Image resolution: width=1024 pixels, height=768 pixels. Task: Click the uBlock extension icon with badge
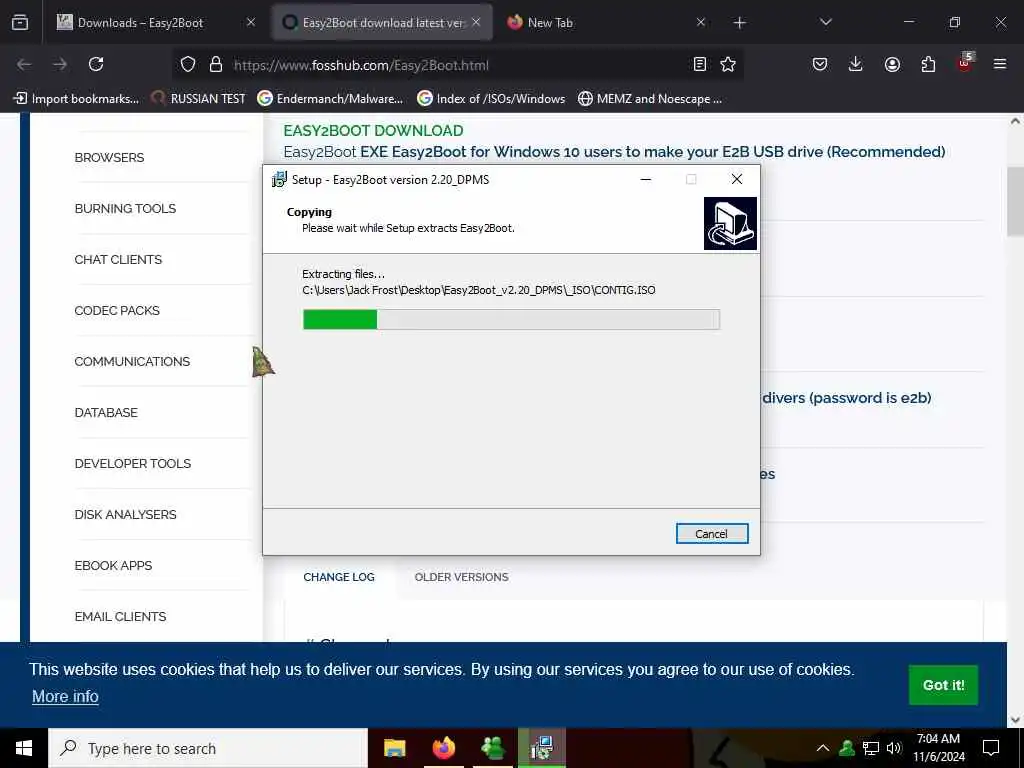pyautogui.click(x=965, y=63)
